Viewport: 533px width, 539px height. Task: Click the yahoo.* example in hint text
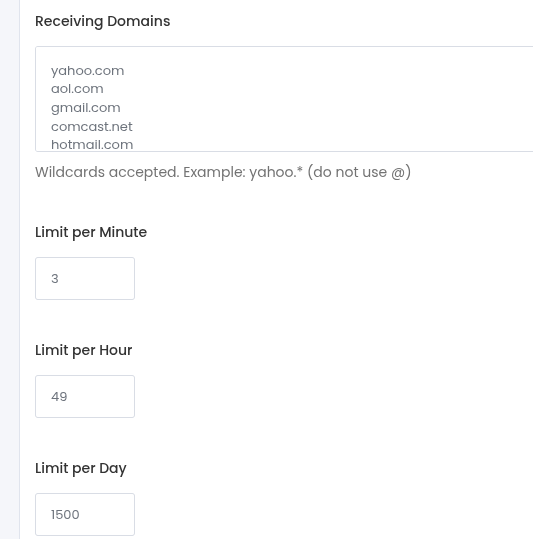point(276,172)
